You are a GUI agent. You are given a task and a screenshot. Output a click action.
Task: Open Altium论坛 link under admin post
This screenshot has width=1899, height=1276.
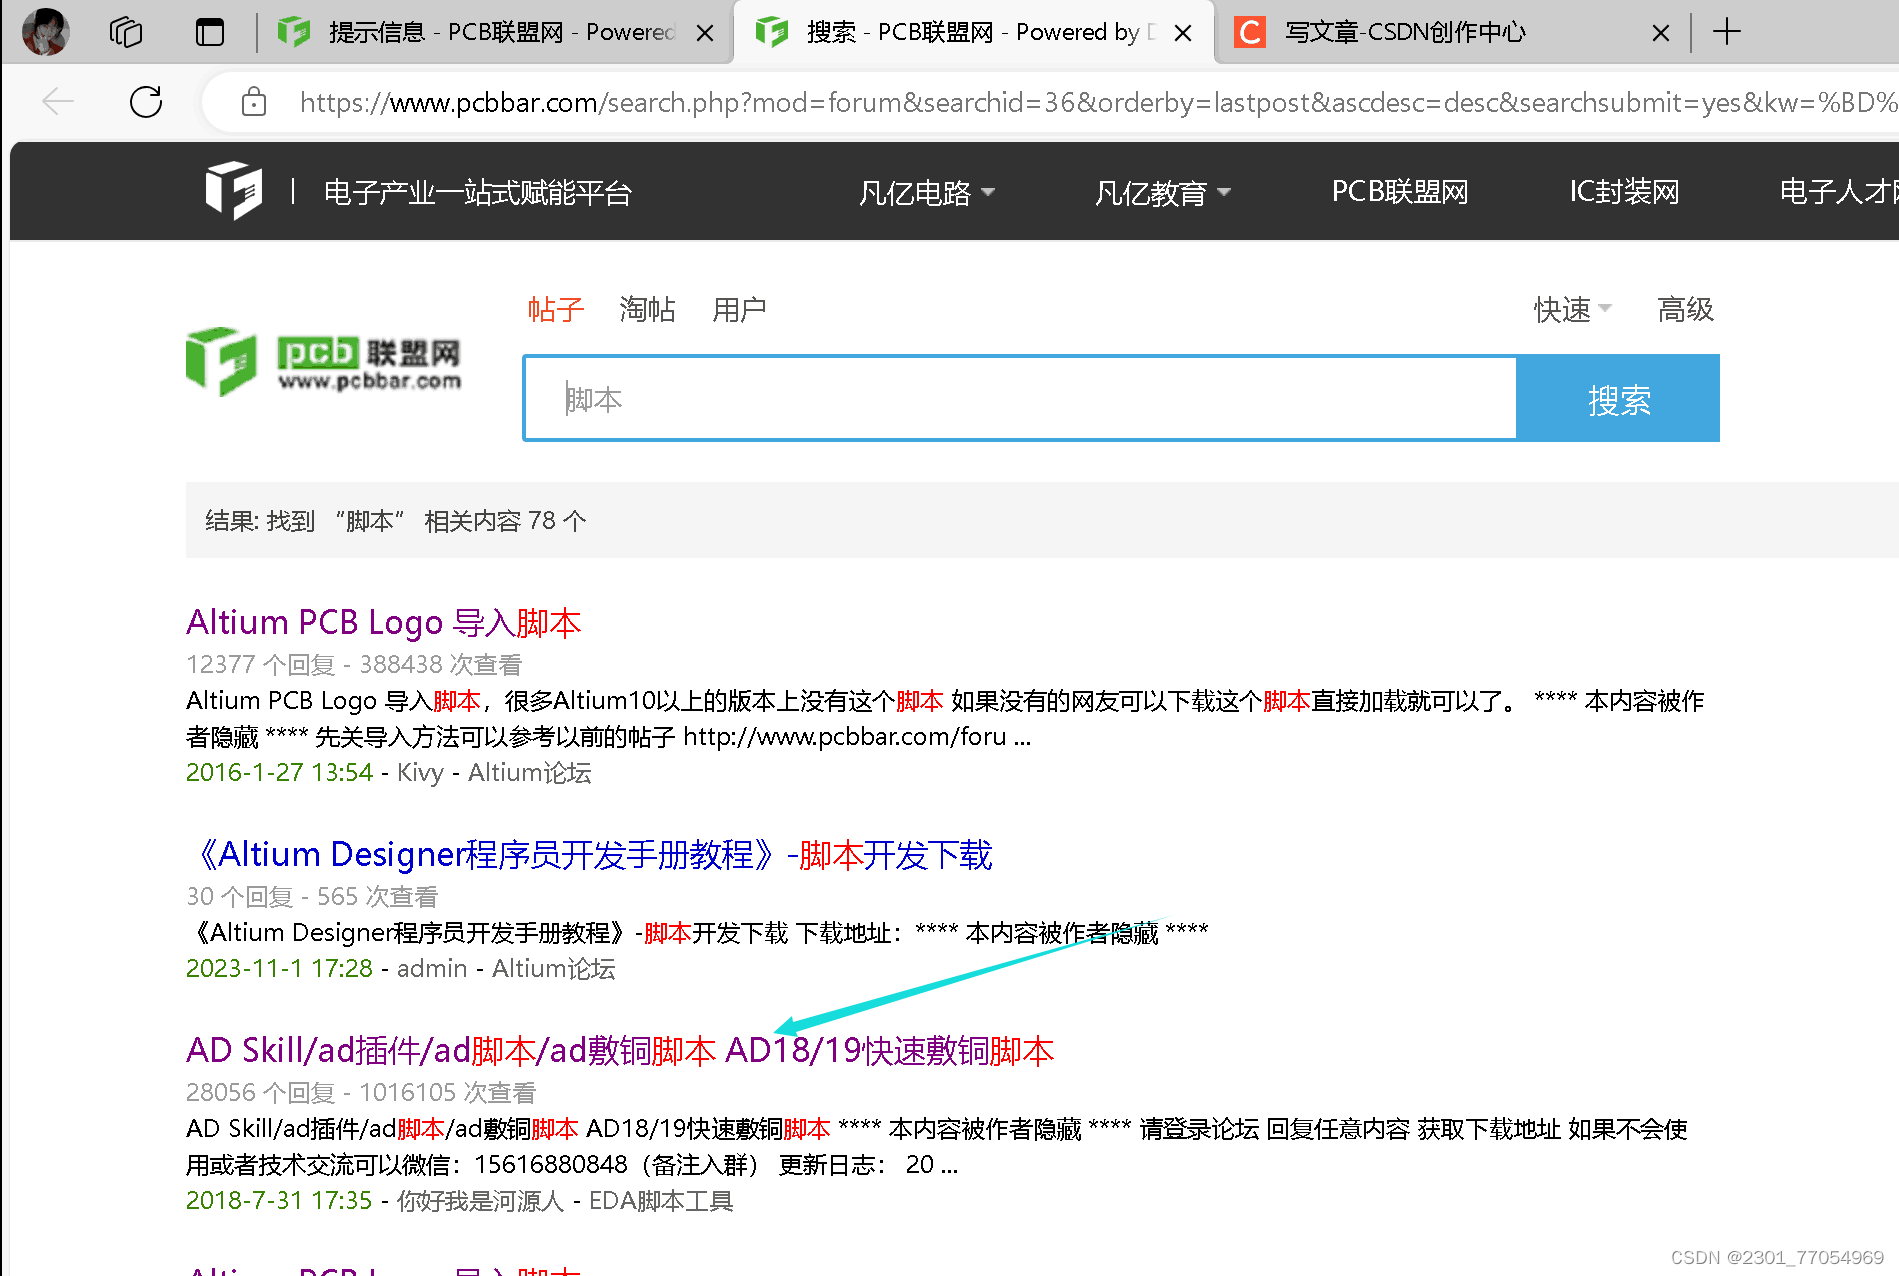[x=554, y=969]
